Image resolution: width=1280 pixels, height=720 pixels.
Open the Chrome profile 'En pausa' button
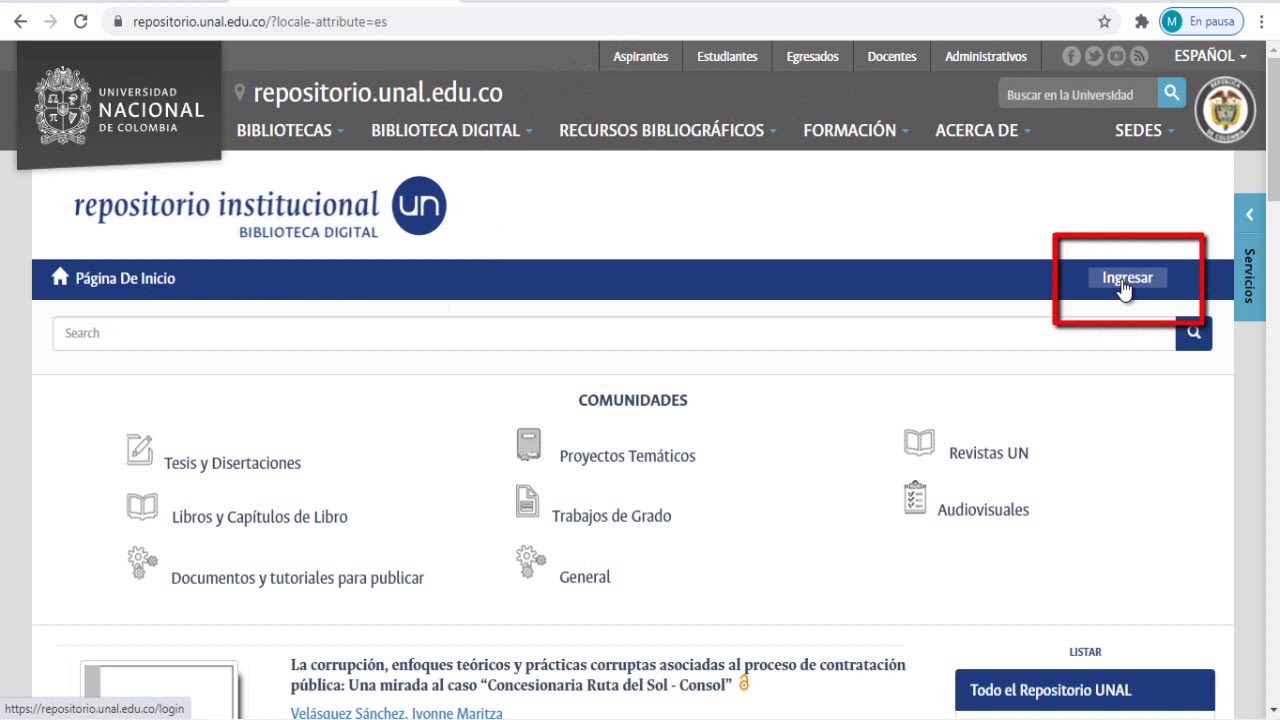coord(1201,21)
